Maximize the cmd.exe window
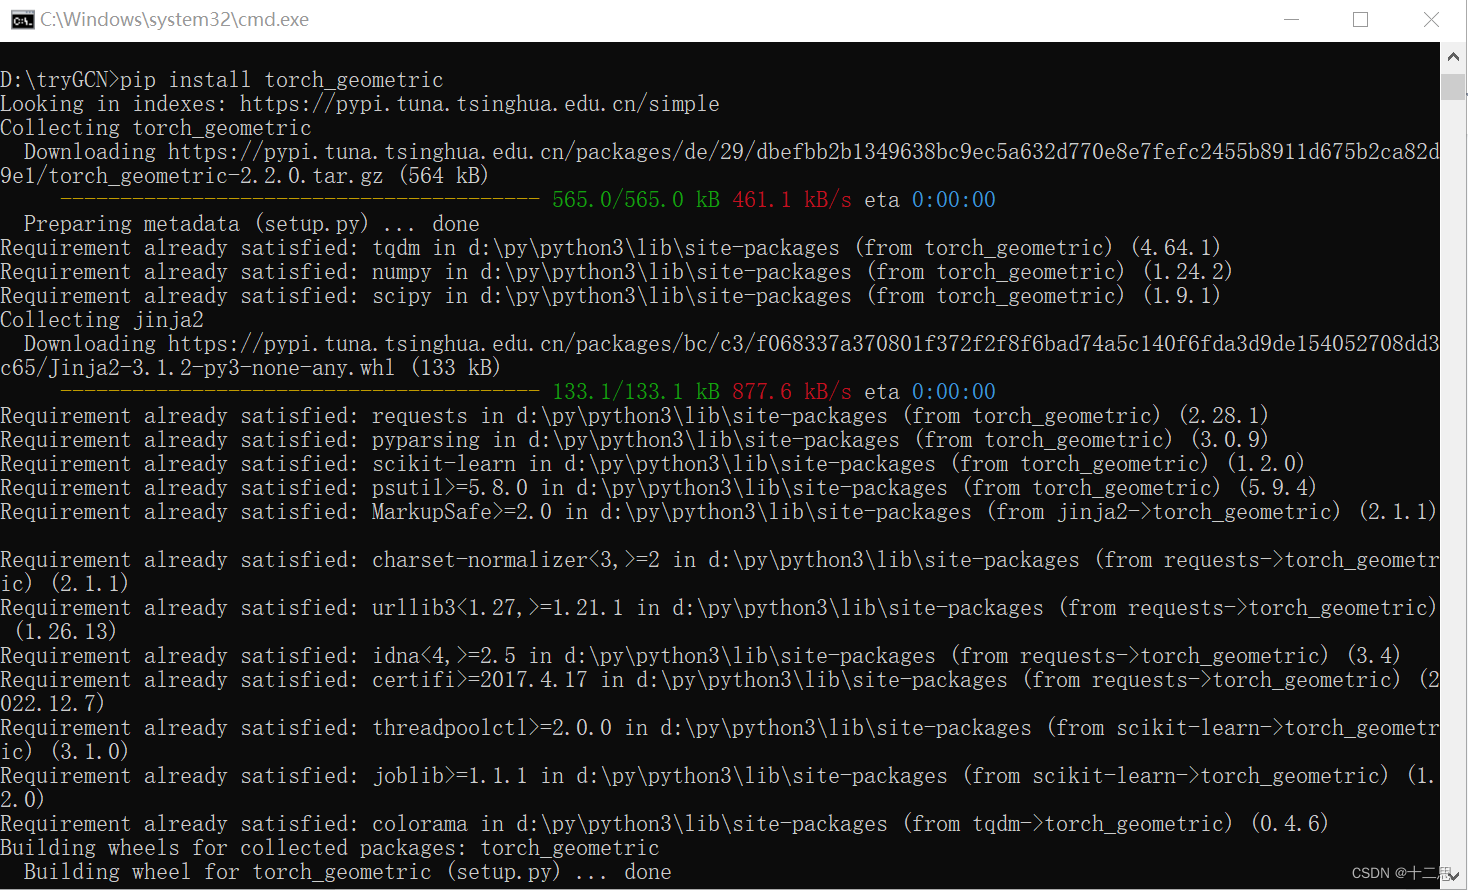Viewport: 1468px width, 890px height. coord(1361,20)
